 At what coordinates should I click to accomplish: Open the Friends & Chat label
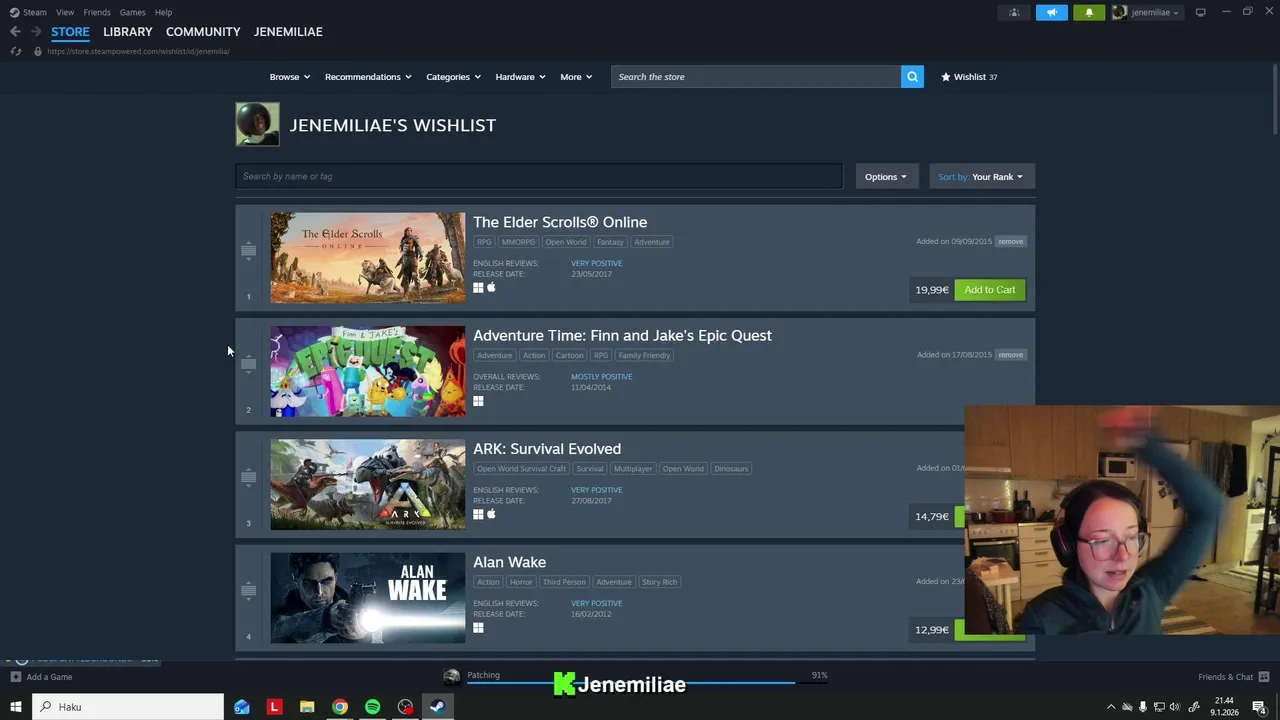coord(1225,677)
